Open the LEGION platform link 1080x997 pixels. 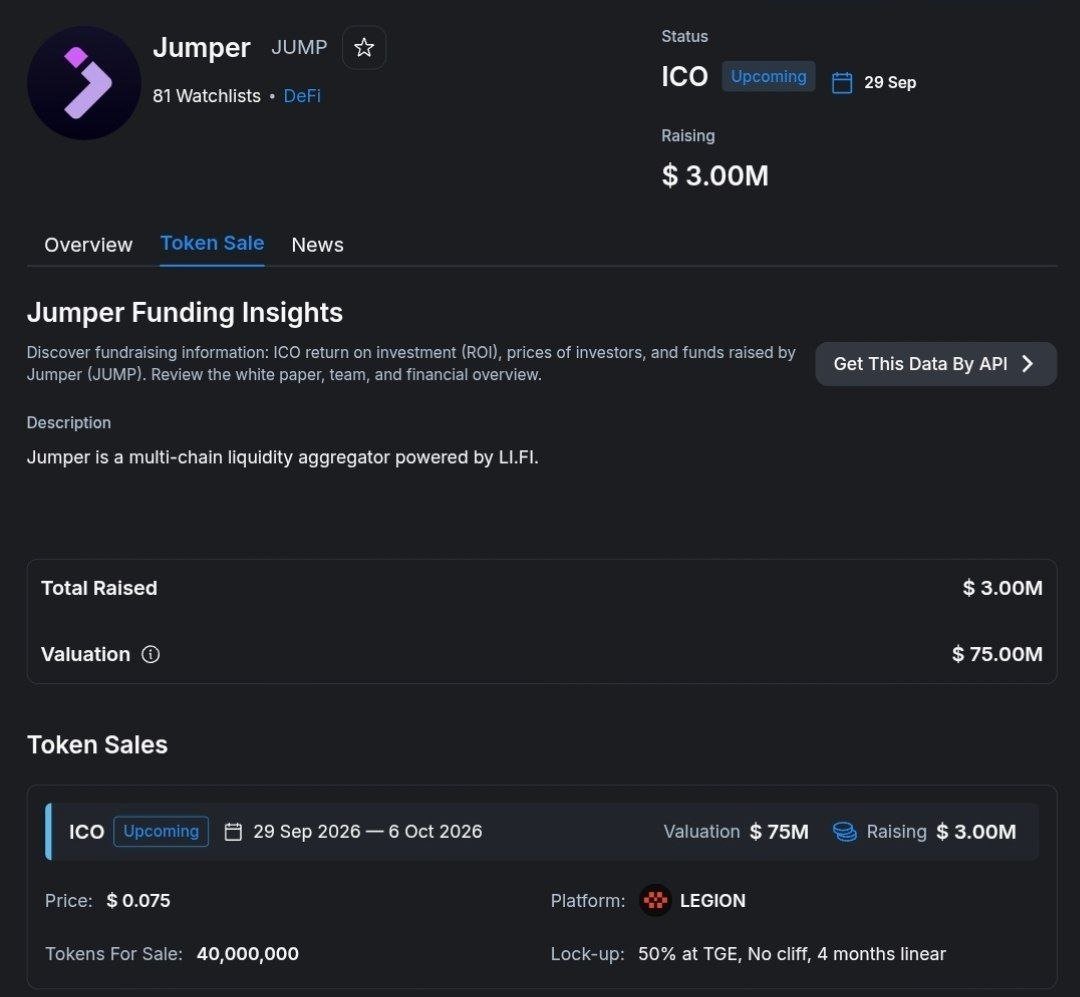pyautogui.click(x=712, y=901)
